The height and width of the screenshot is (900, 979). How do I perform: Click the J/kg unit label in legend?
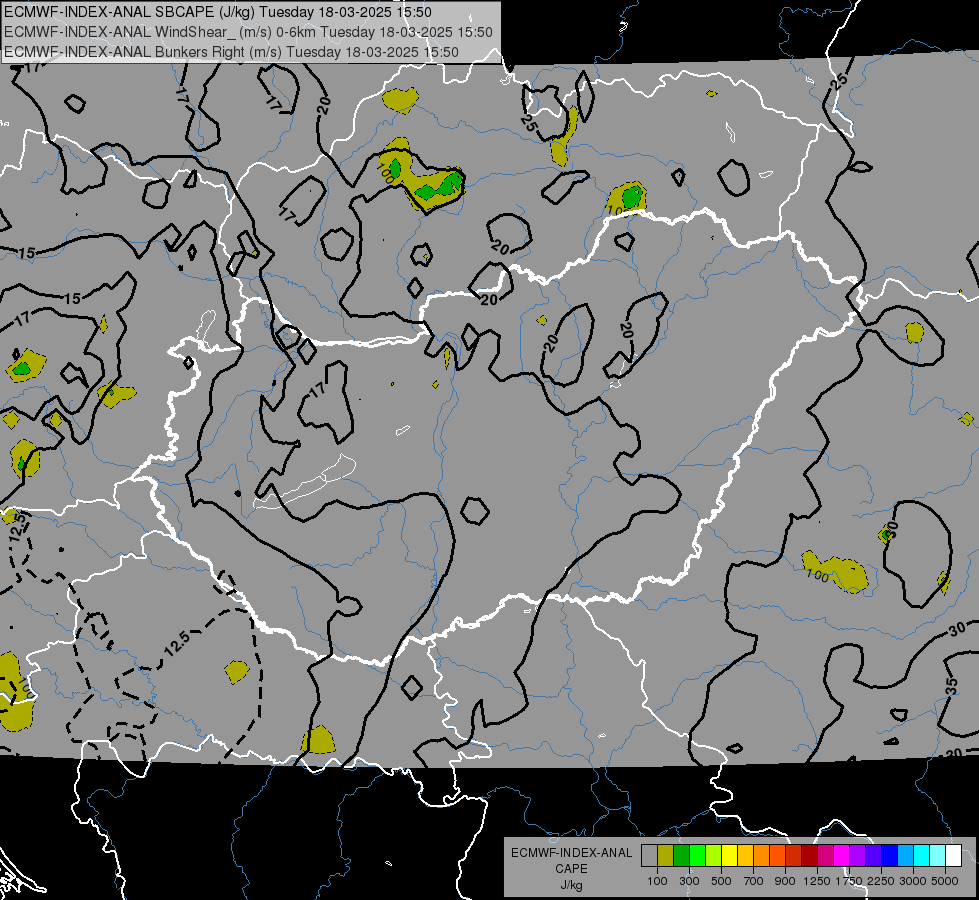(x=571, y=885)
